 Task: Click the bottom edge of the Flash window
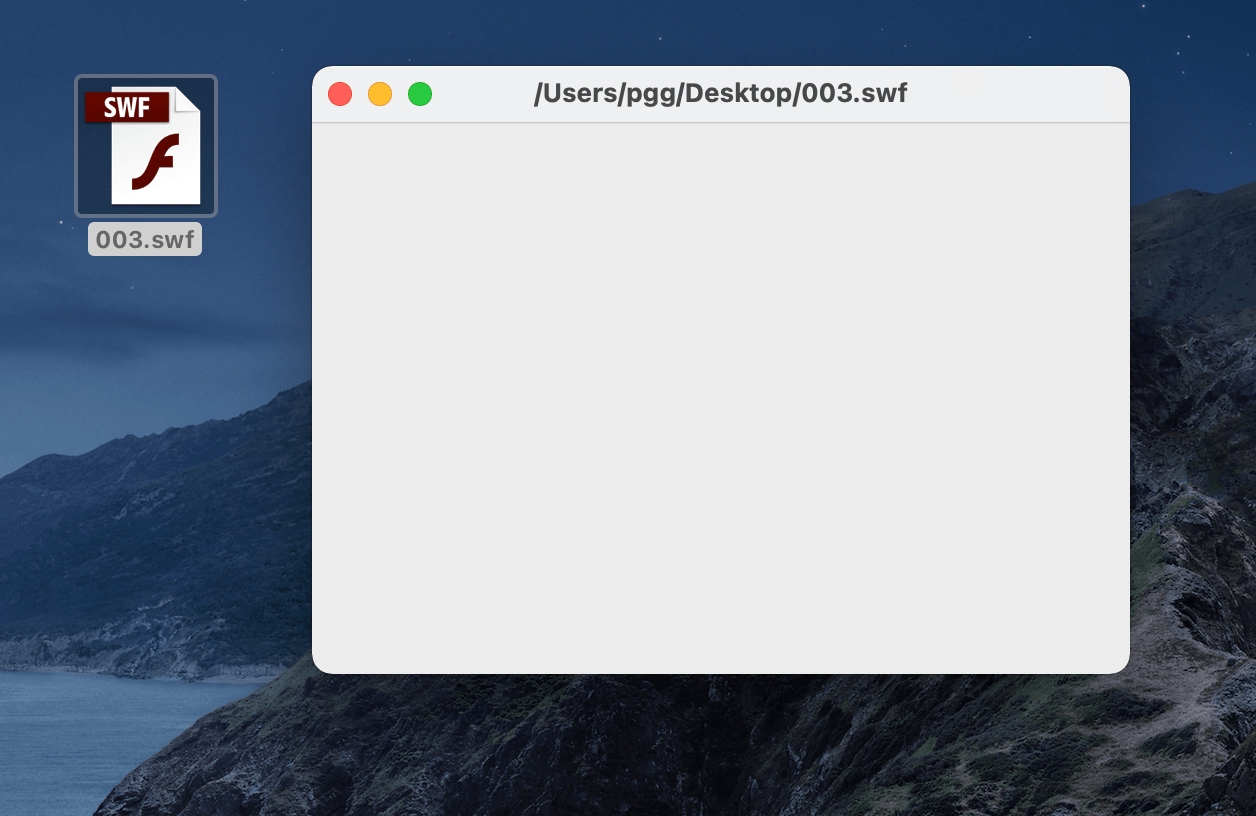point(720,668)
